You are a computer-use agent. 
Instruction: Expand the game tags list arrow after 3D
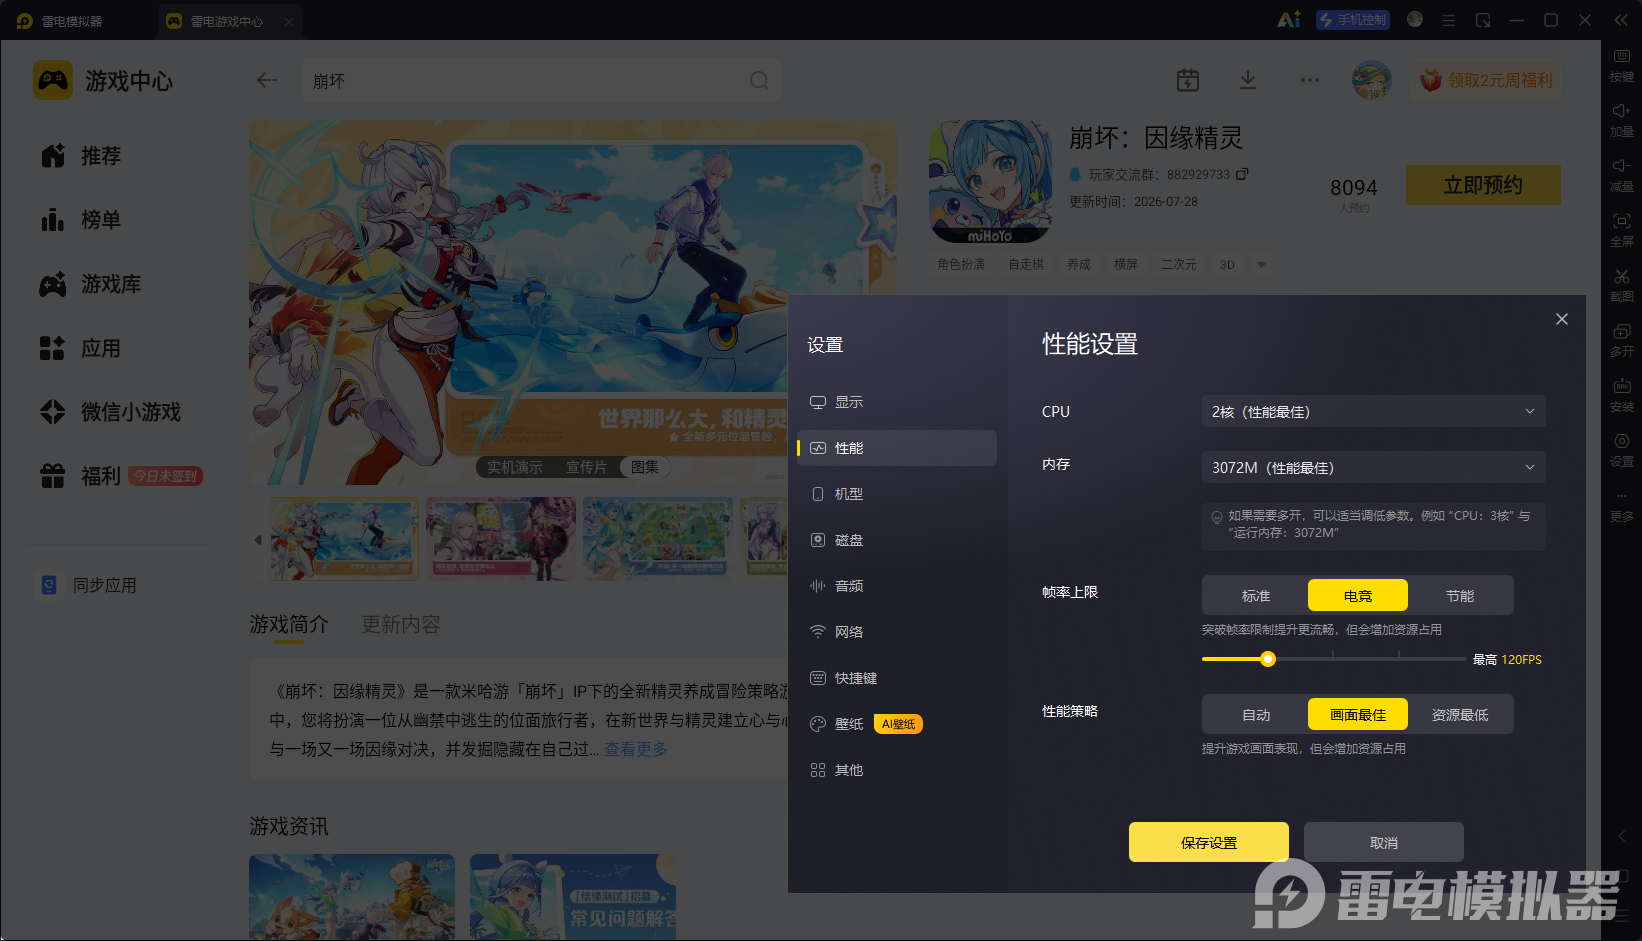click(1261, 265)
